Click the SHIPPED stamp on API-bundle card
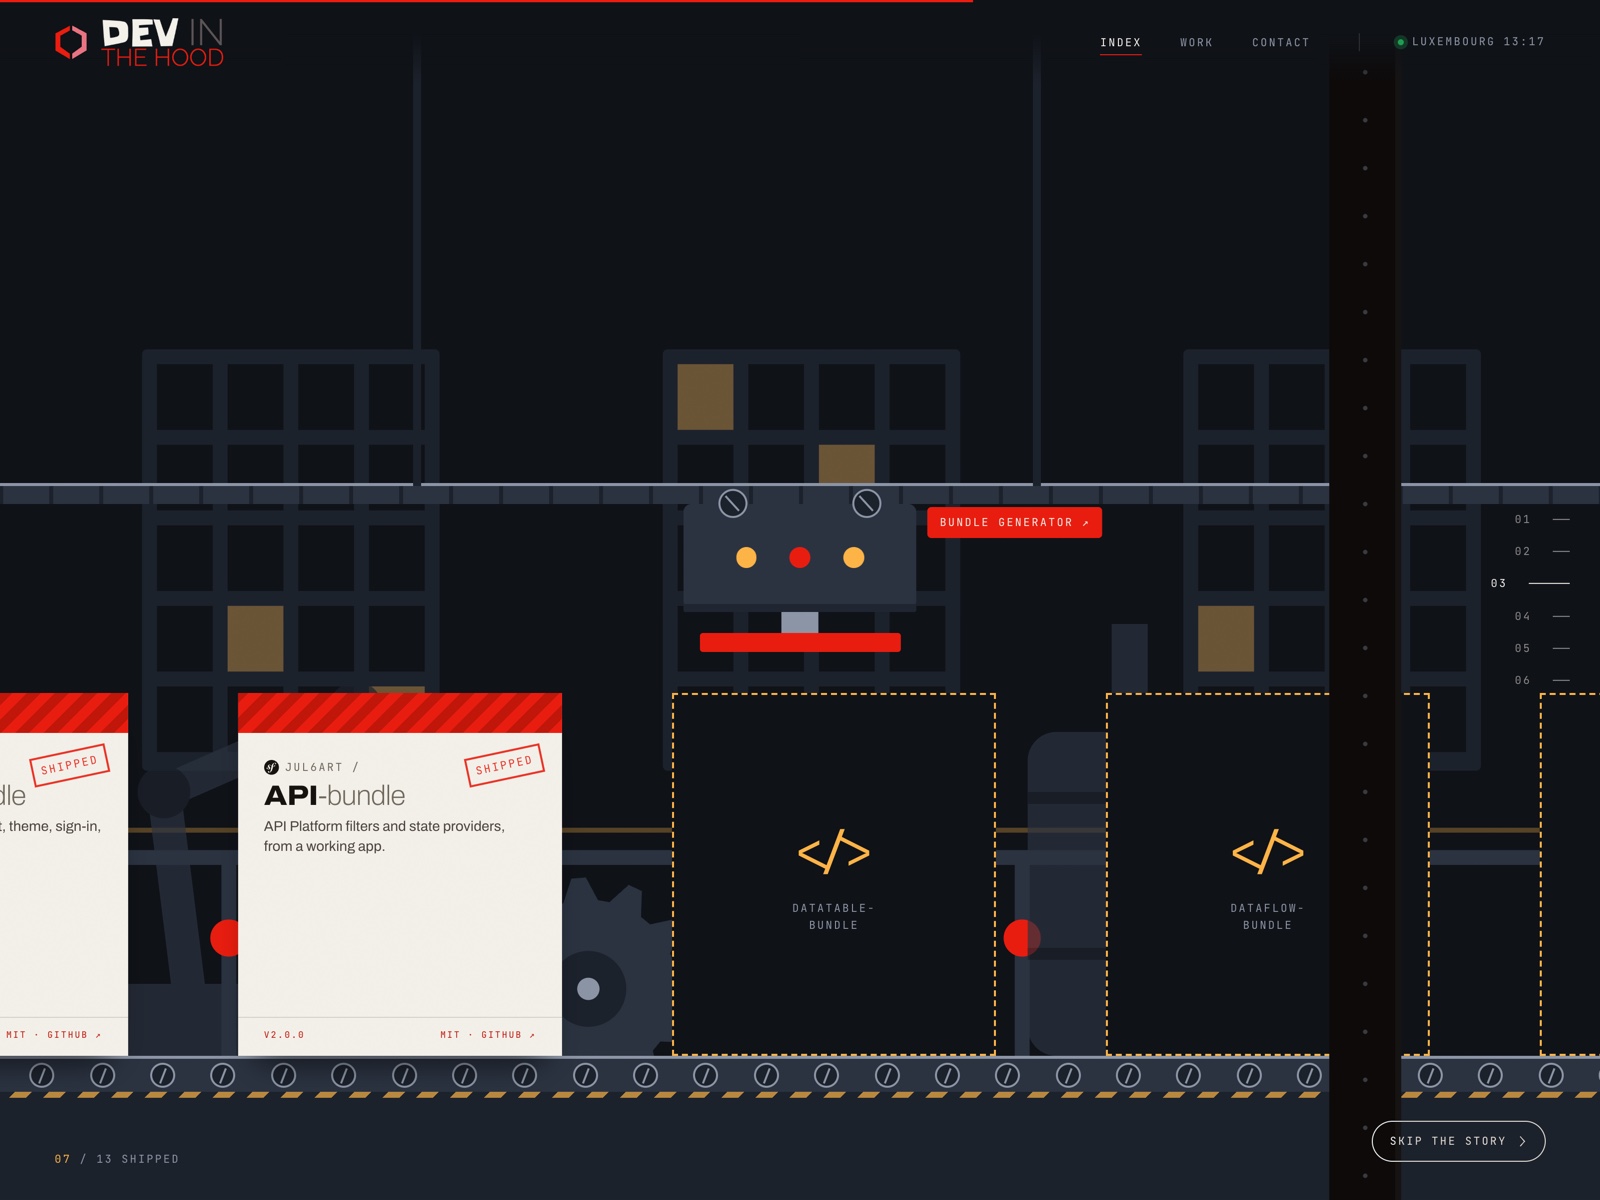The image size is (1600, 1200). click(x=504, y=765)
